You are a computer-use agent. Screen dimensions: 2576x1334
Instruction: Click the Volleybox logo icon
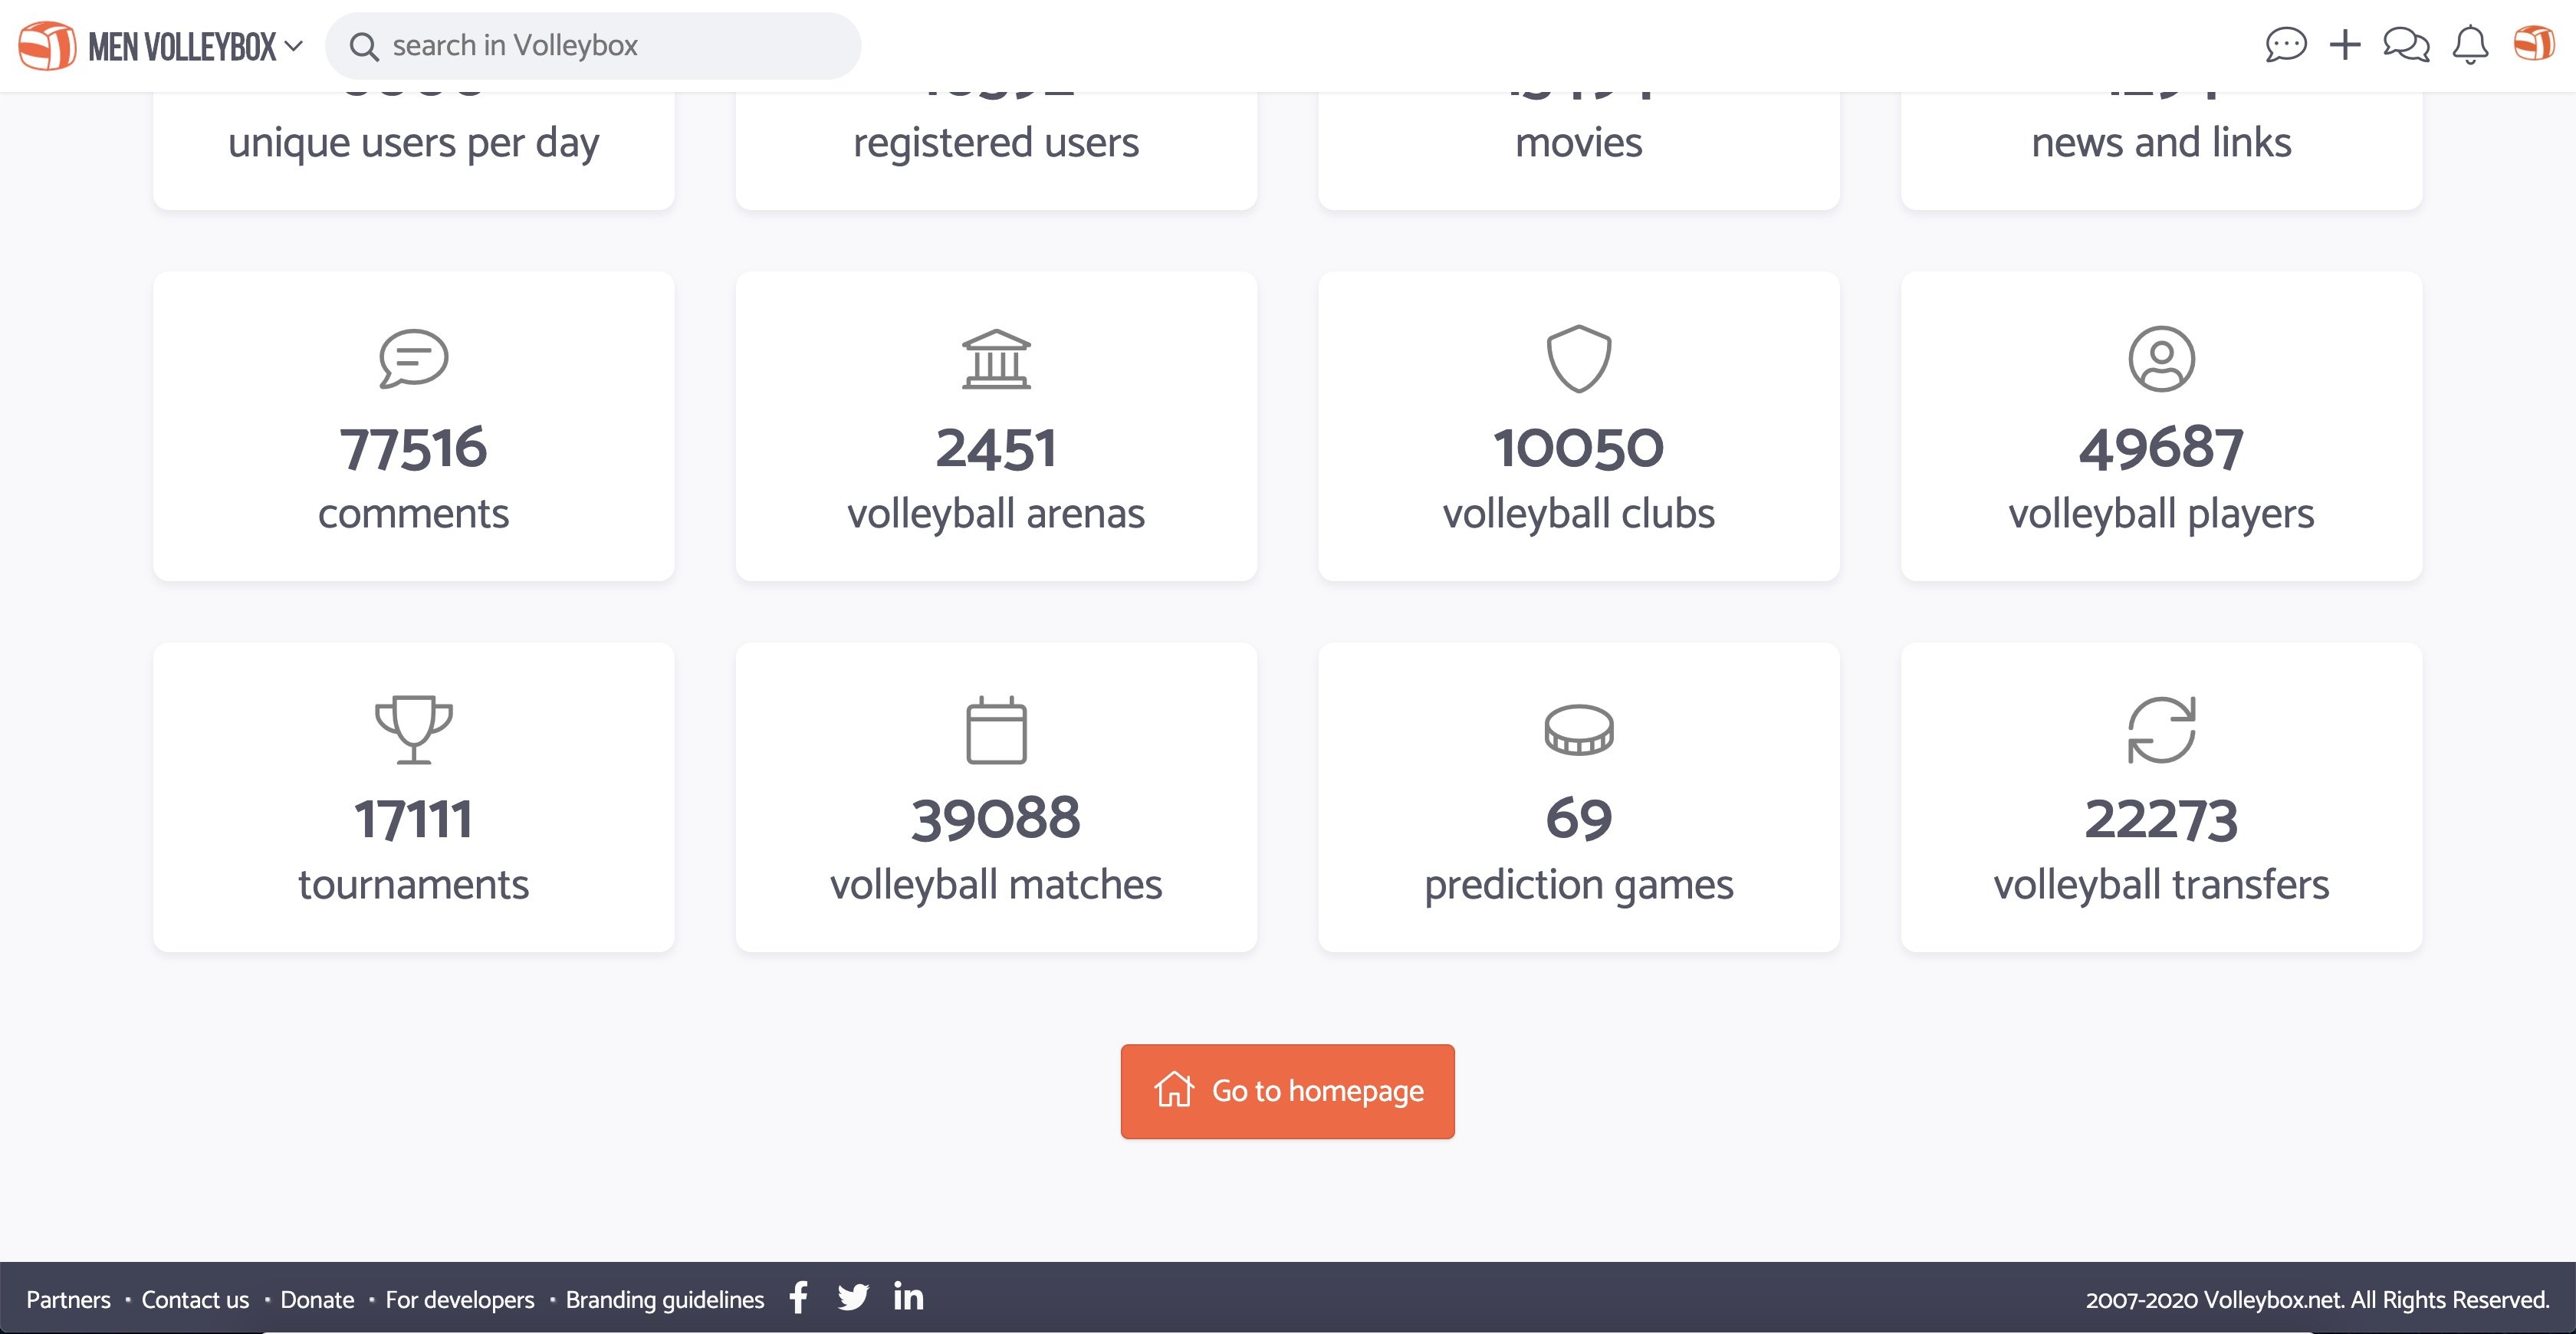point(47,46)
